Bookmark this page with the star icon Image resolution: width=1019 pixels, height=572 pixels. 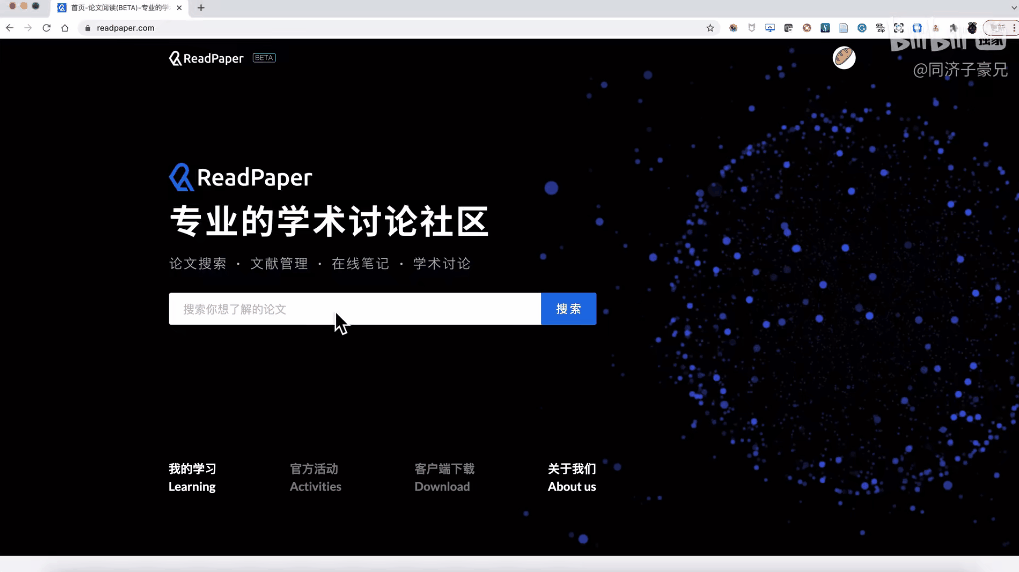tap(710, 28)
